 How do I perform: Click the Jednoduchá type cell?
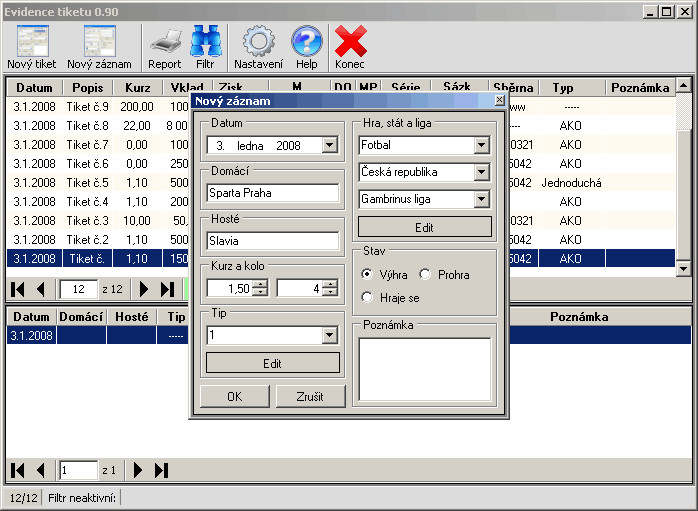[x=572, y=182]
